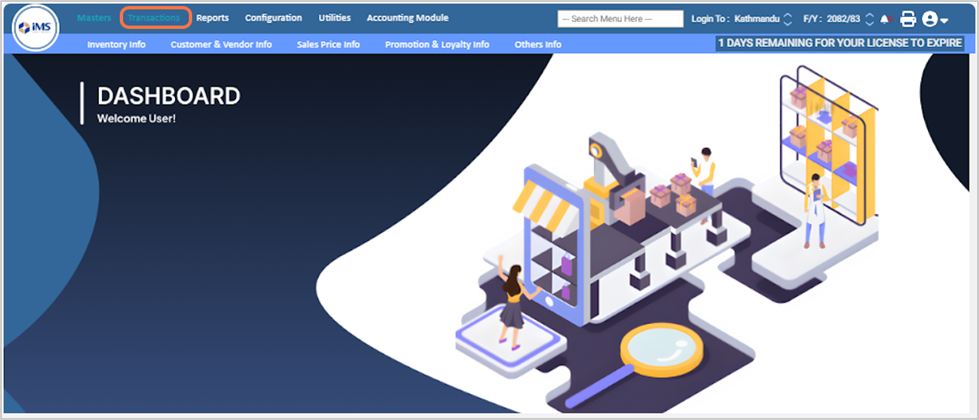Expand the fiscal year 2082/83 selector
The image size is (979, 420).
(869, 18)
